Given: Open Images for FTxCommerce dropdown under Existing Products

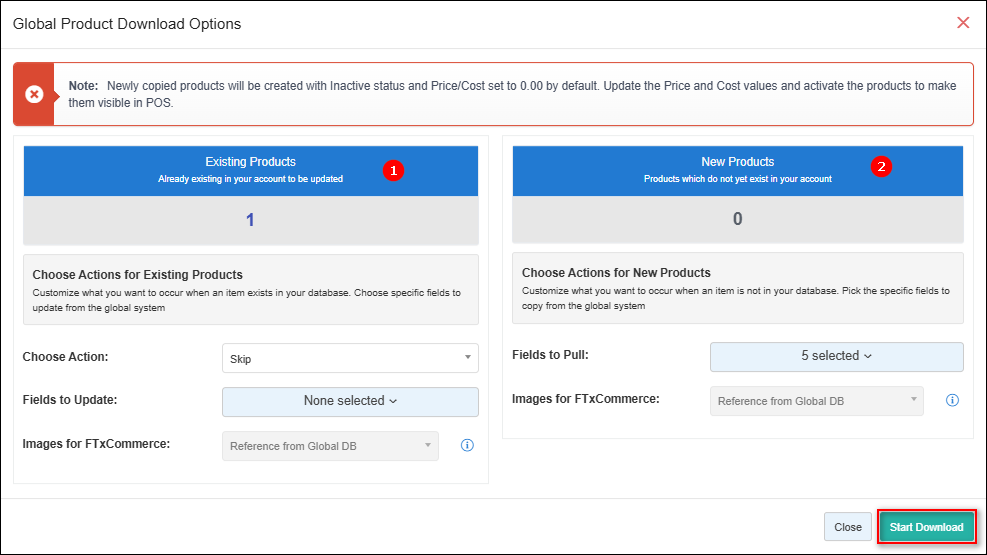Looking at the screenshot, I should (x=330, y=446).
